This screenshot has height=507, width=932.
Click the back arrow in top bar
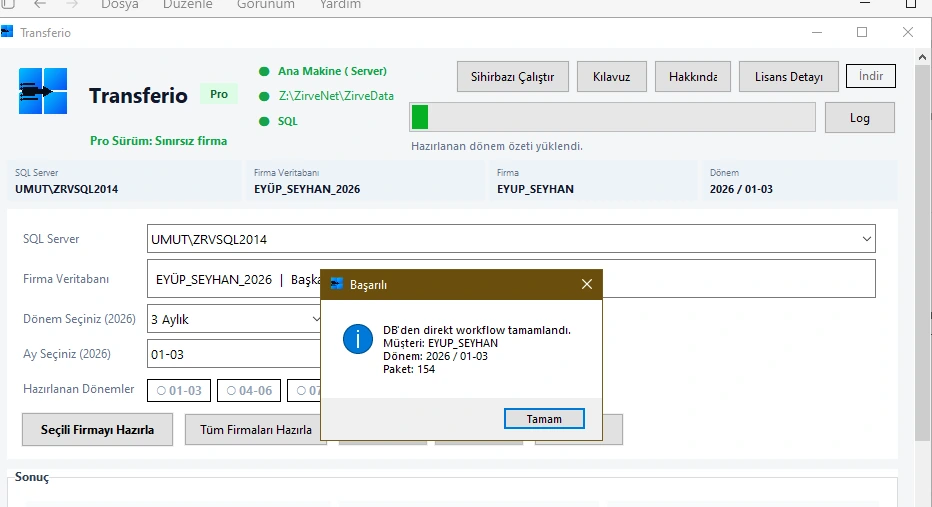coord(40,4)
